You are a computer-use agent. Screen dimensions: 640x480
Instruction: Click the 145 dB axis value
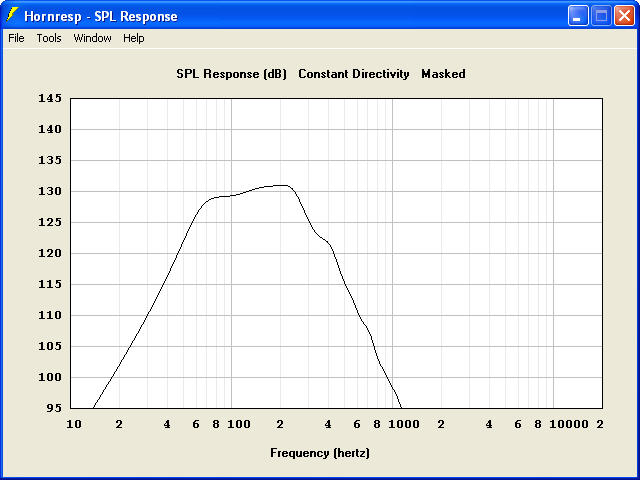click(50, 98)
